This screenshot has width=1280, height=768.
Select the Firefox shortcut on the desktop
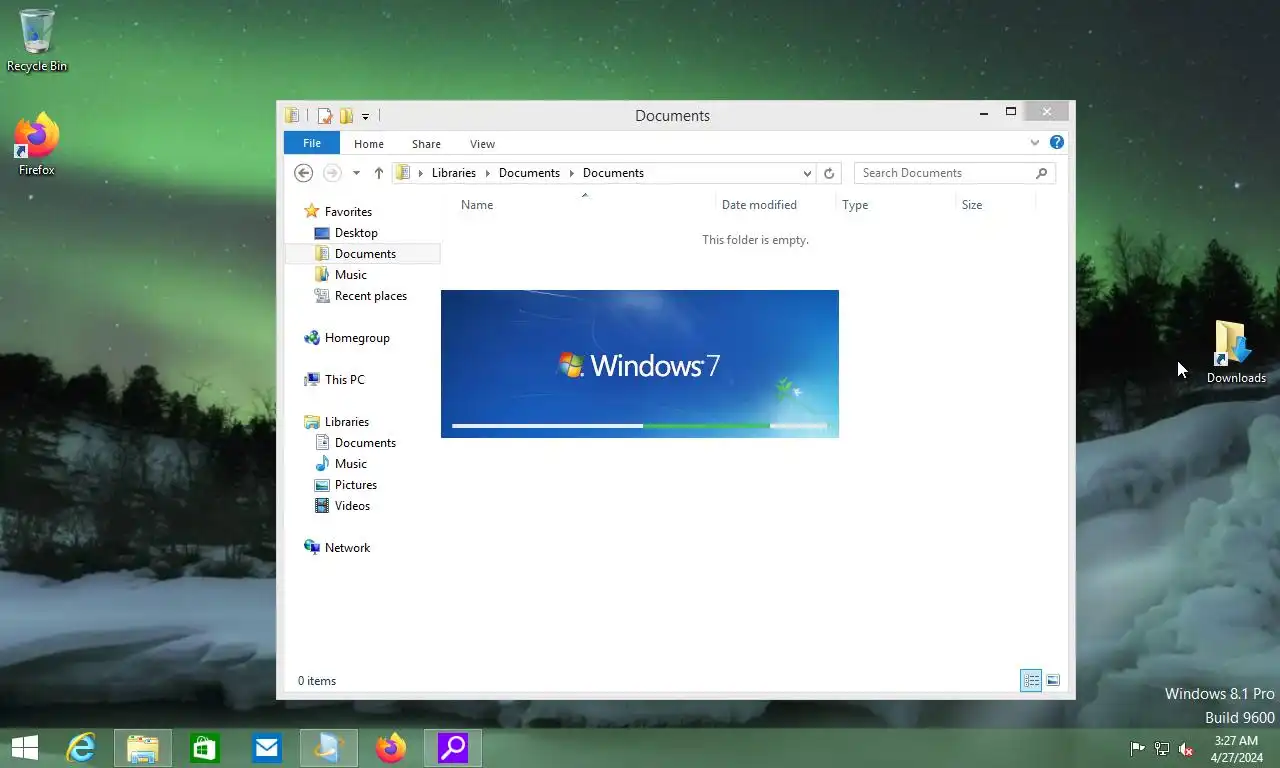pyautogui.click(x=37, y=145)
